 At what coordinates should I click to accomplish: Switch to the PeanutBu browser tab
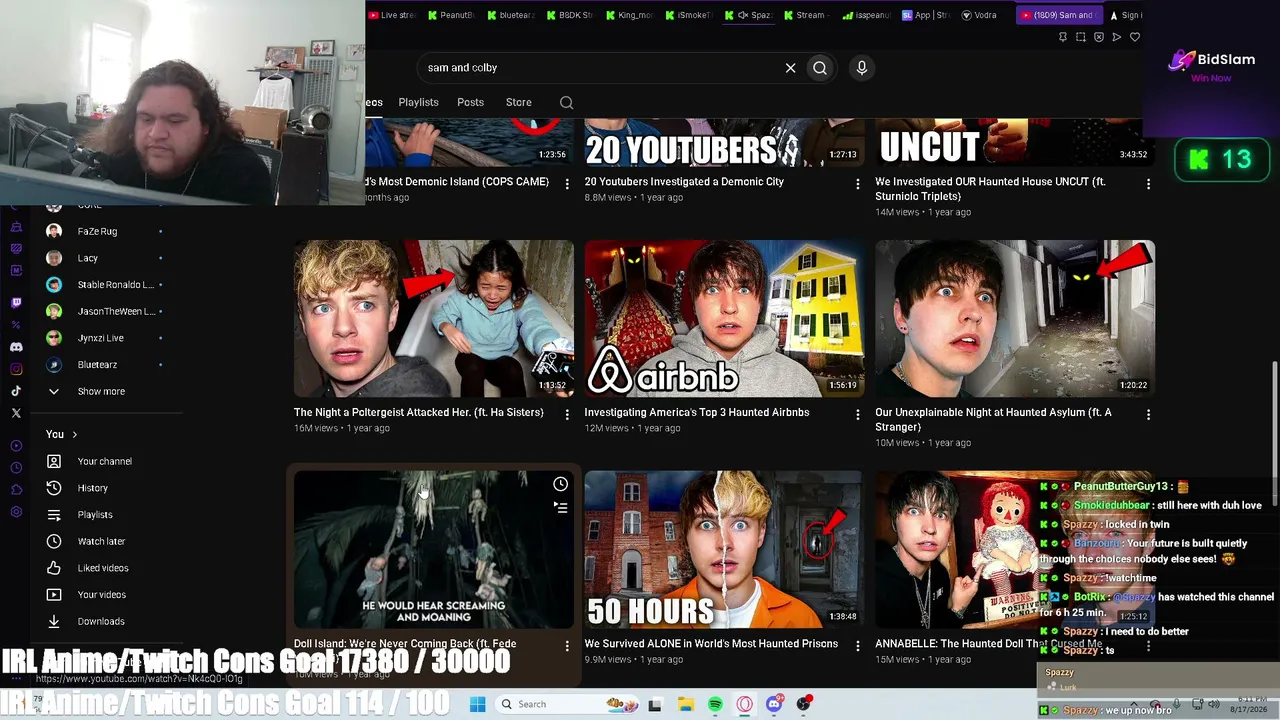(451, 15)
